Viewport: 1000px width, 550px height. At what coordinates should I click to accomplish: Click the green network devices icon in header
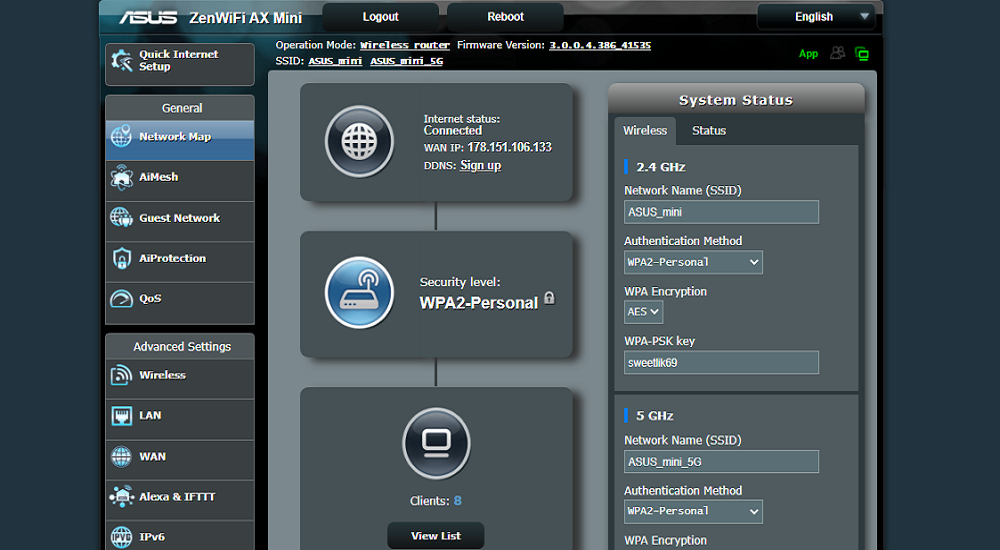click(x=862, y=54)
